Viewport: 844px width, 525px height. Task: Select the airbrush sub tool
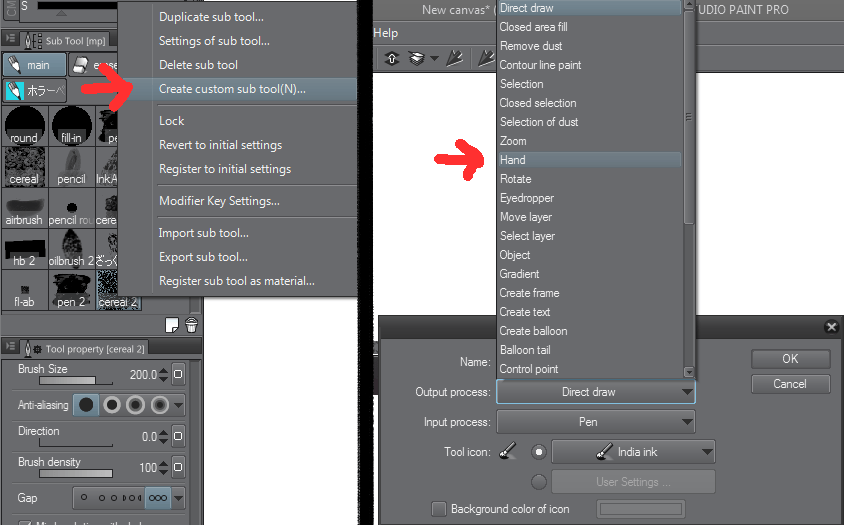click(25, 208)
